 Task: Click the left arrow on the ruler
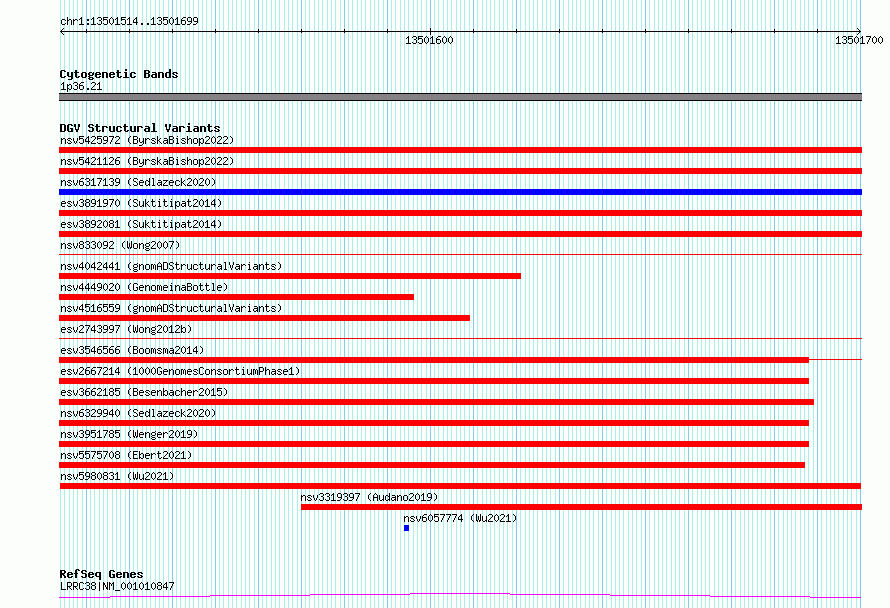click(x=62, y=32)
